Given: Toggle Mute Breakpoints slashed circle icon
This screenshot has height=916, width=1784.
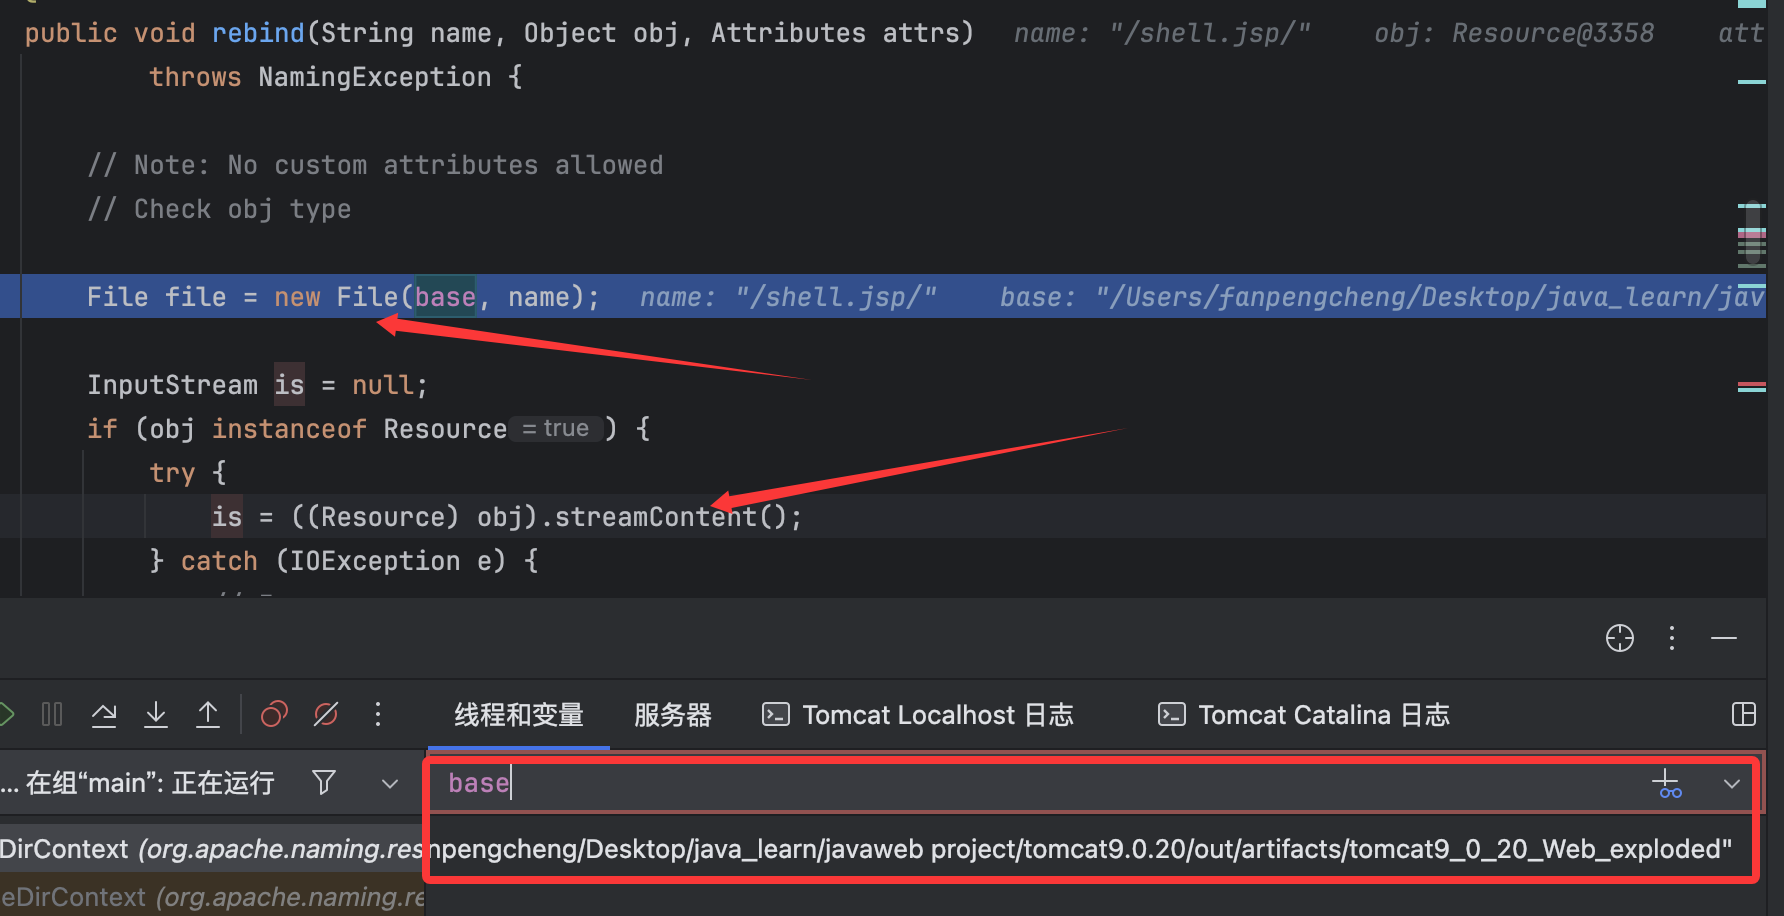Looking at the screenshot, I should click(x=326, y=714).
